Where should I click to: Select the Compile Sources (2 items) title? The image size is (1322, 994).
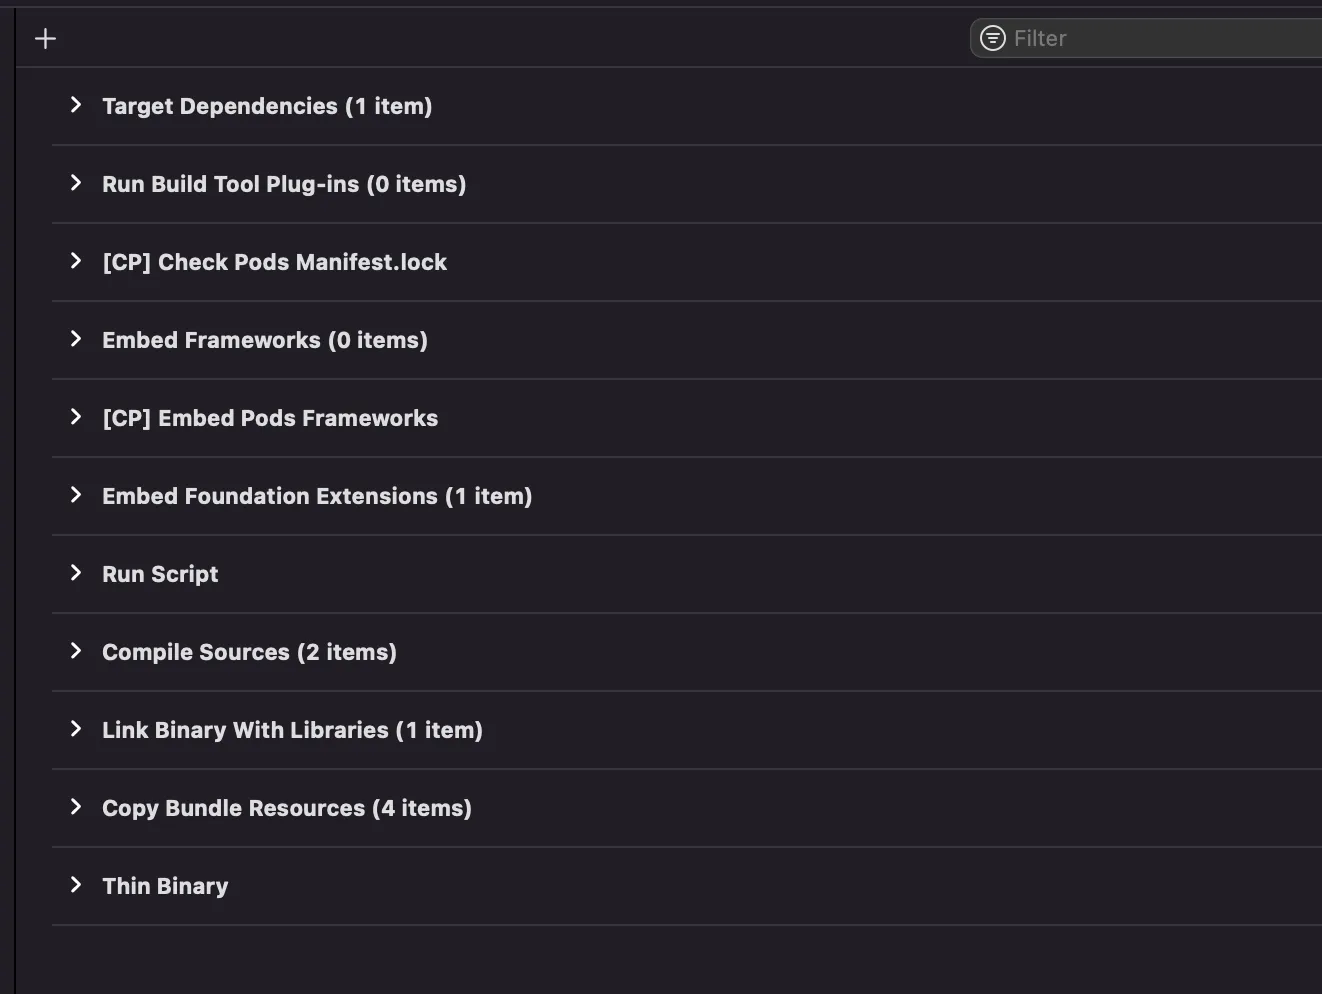point(249,652)
